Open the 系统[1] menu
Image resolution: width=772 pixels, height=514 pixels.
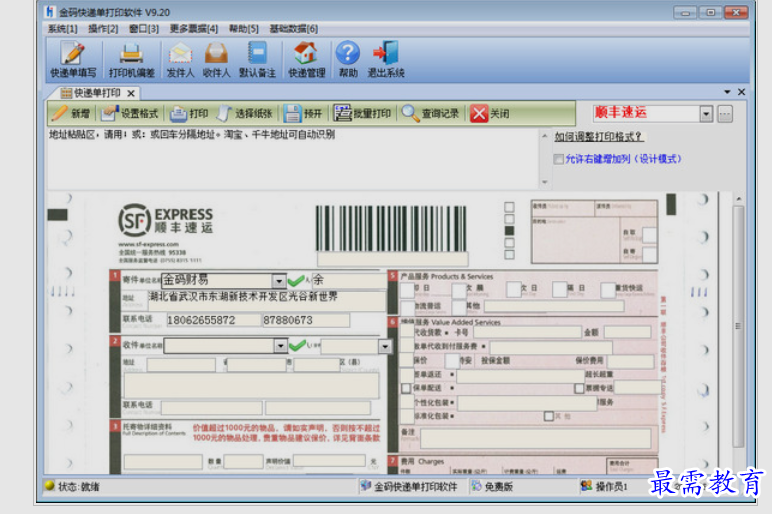pos(63,29)
